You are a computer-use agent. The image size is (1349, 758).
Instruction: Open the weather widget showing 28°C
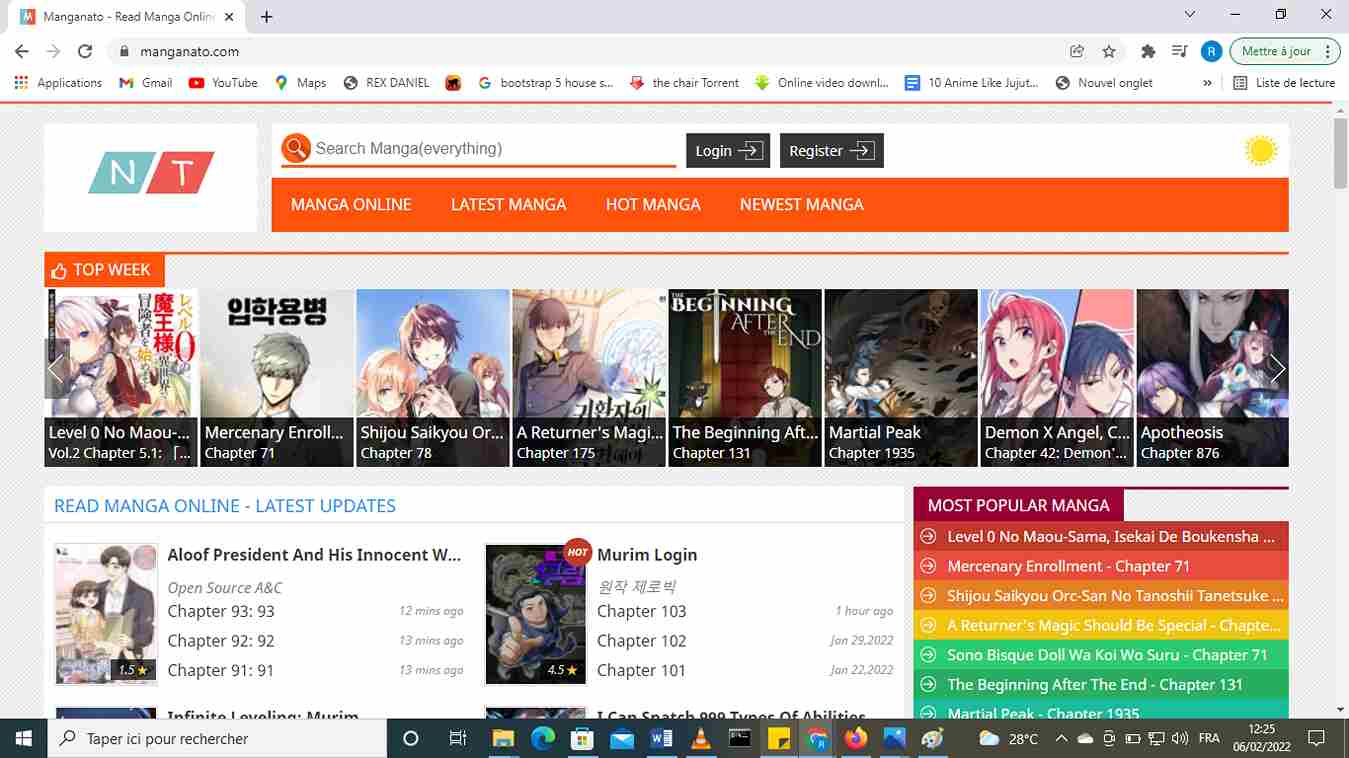coord(1009,739)
